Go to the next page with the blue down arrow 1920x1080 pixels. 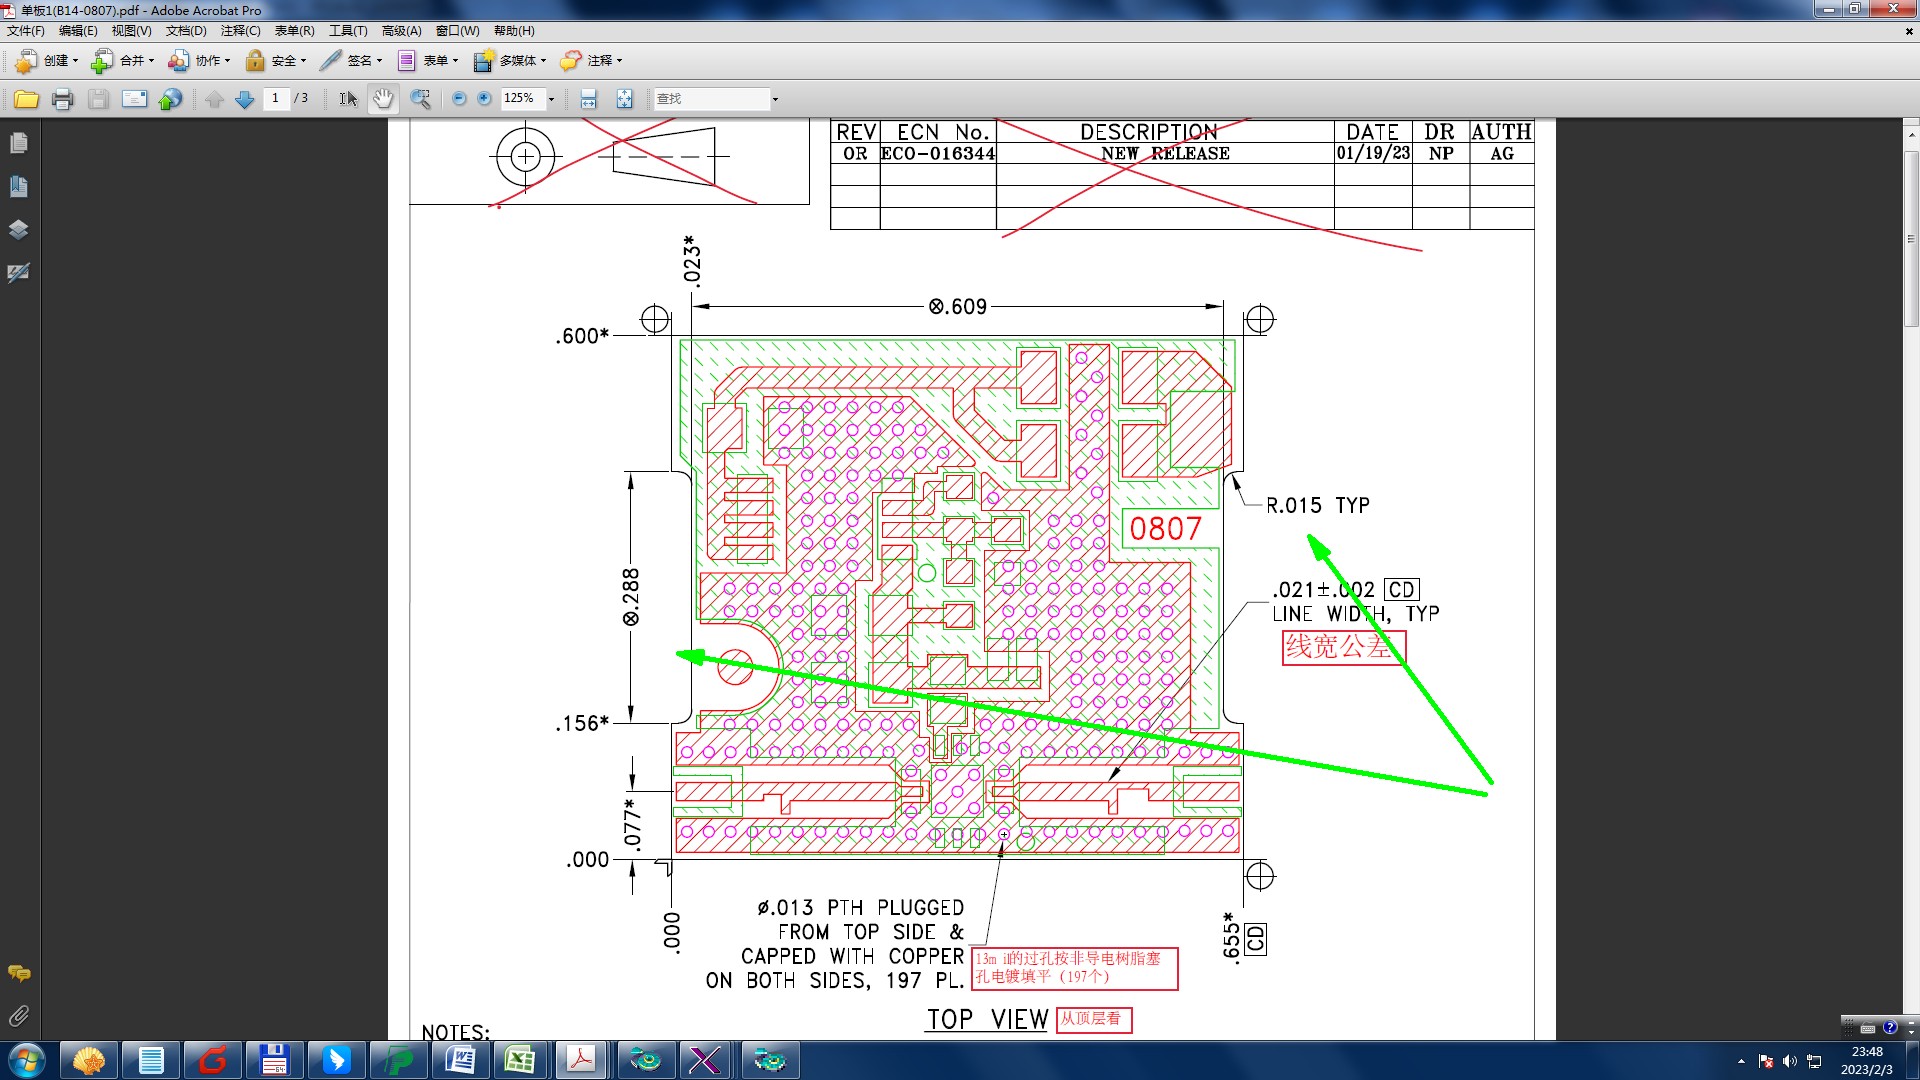pos(244,99)
